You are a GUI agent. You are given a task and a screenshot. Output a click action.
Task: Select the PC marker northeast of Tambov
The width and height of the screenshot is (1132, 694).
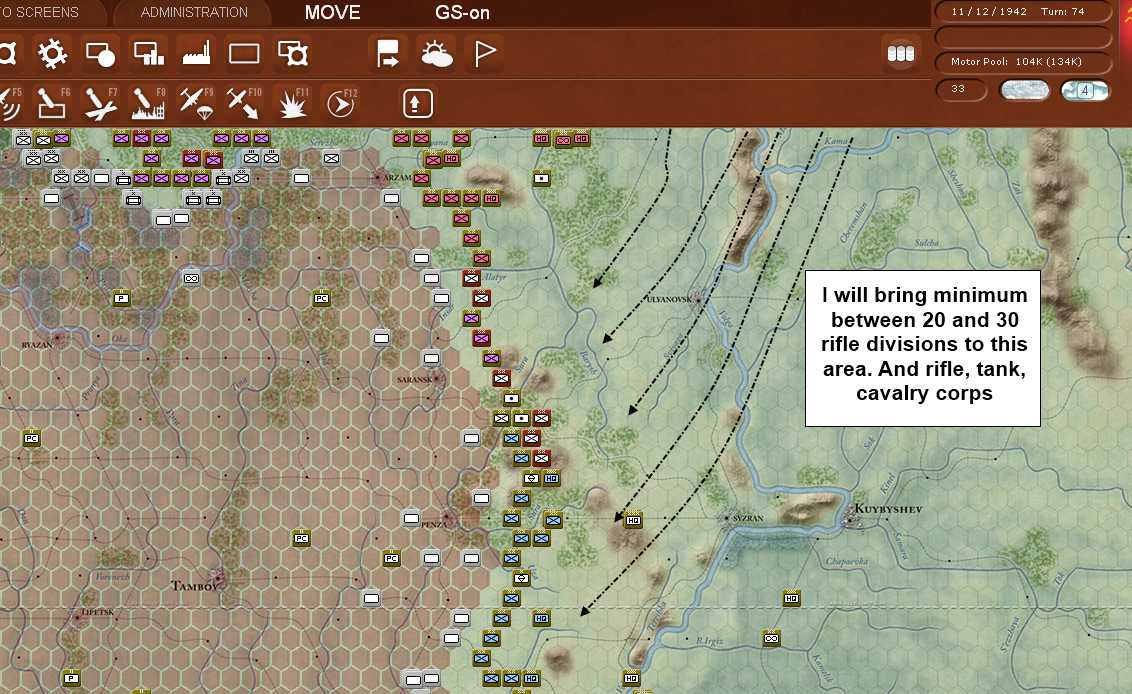coord(302,538)
